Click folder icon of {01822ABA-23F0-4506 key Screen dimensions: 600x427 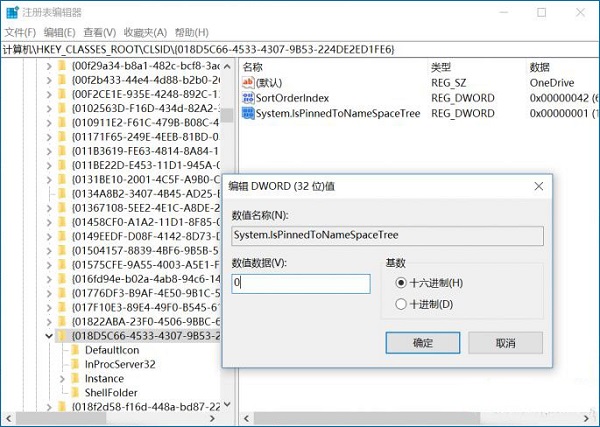62,321
